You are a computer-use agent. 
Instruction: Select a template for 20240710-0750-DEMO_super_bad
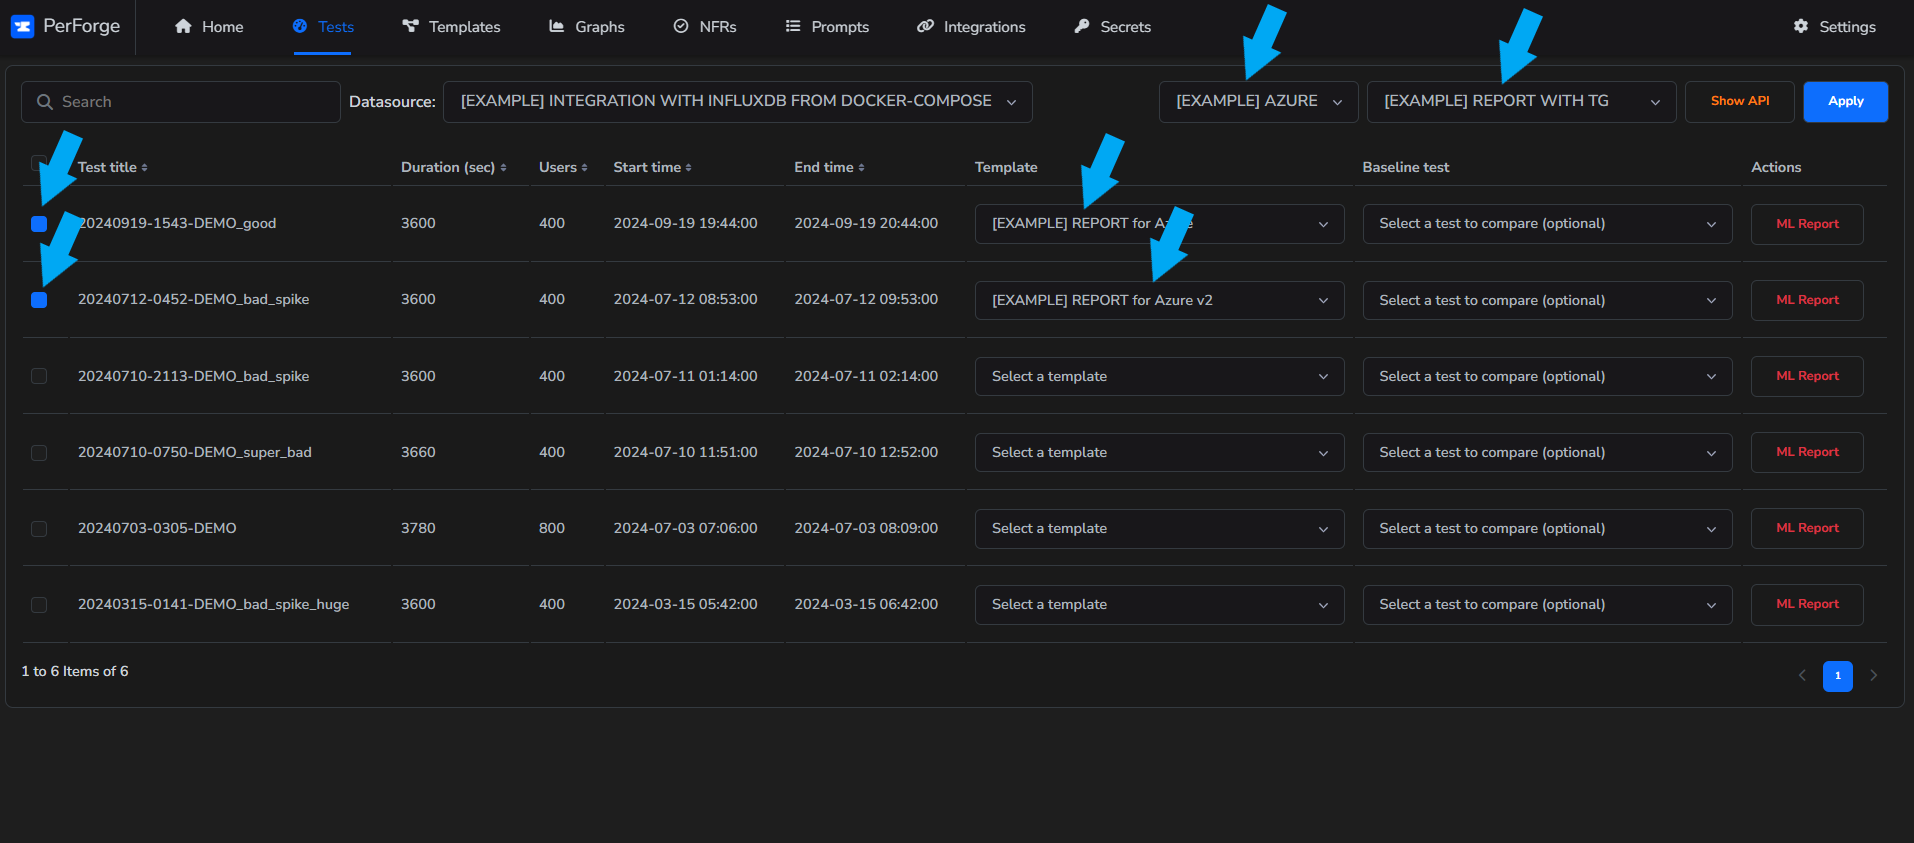point(1159,453)
